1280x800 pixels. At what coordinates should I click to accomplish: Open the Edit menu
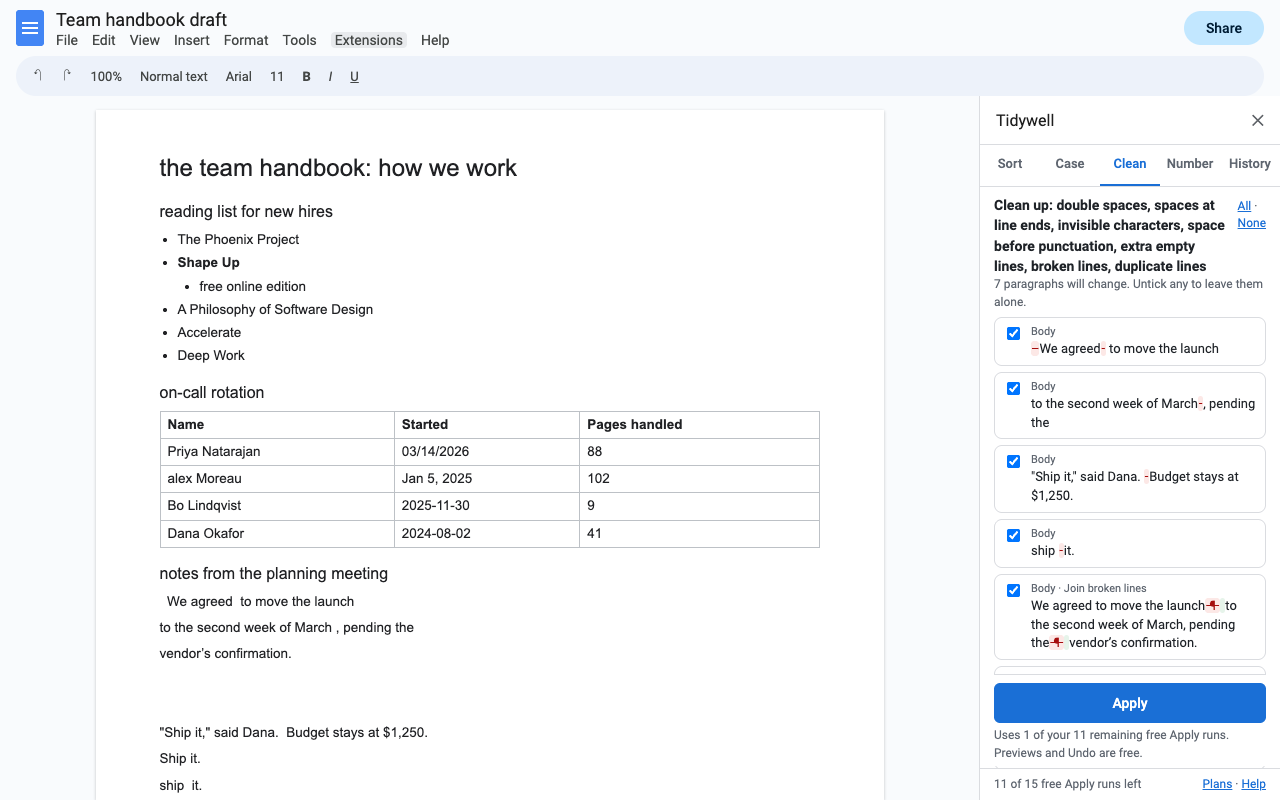[x=103, y=40]
